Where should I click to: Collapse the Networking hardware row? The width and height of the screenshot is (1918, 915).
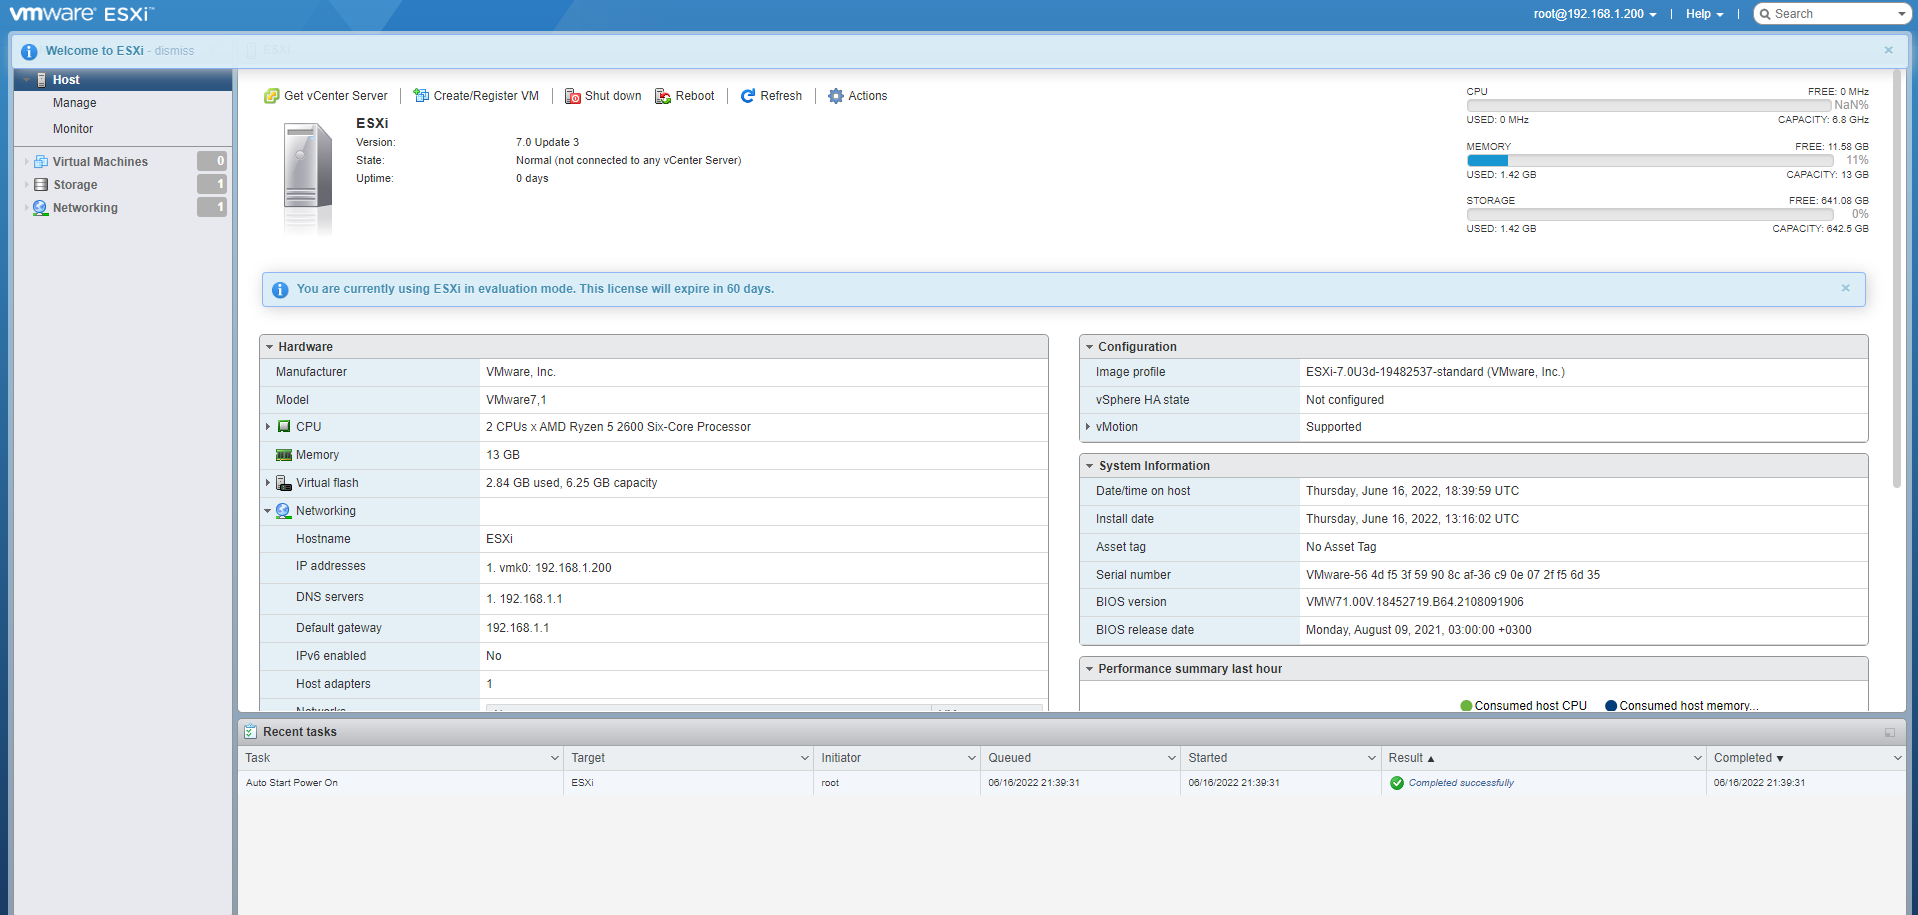[x=268, y=511]
